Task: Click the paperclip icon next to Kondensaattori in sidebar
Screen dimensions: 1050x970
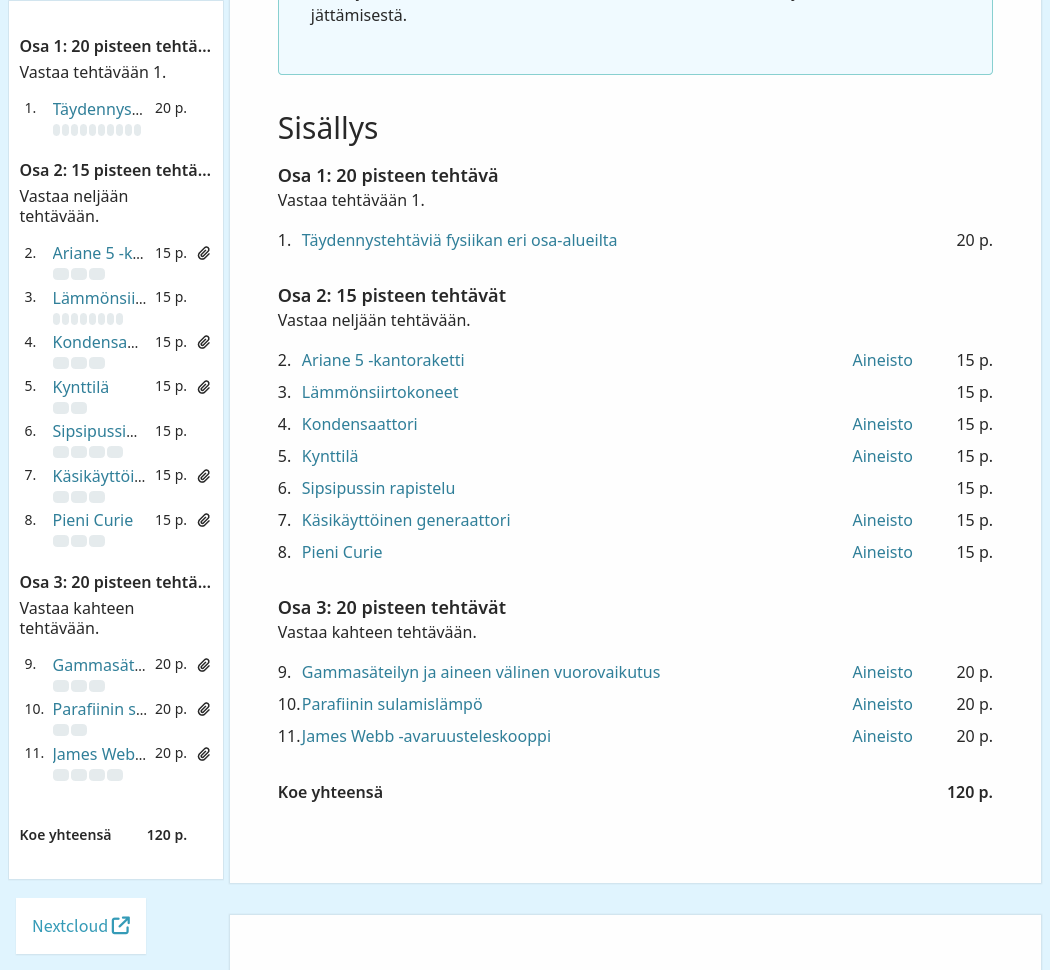Action: [204, 343]
